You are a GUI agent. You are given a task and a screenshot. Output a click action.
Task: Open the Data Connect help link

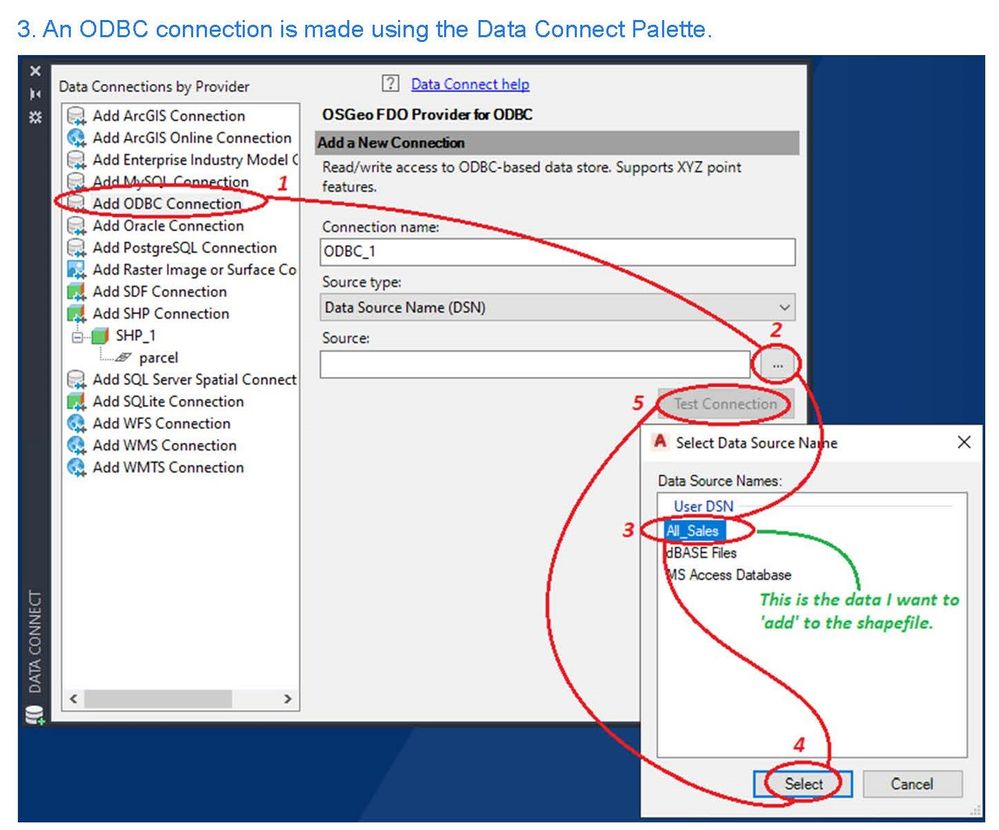[470, 84]
